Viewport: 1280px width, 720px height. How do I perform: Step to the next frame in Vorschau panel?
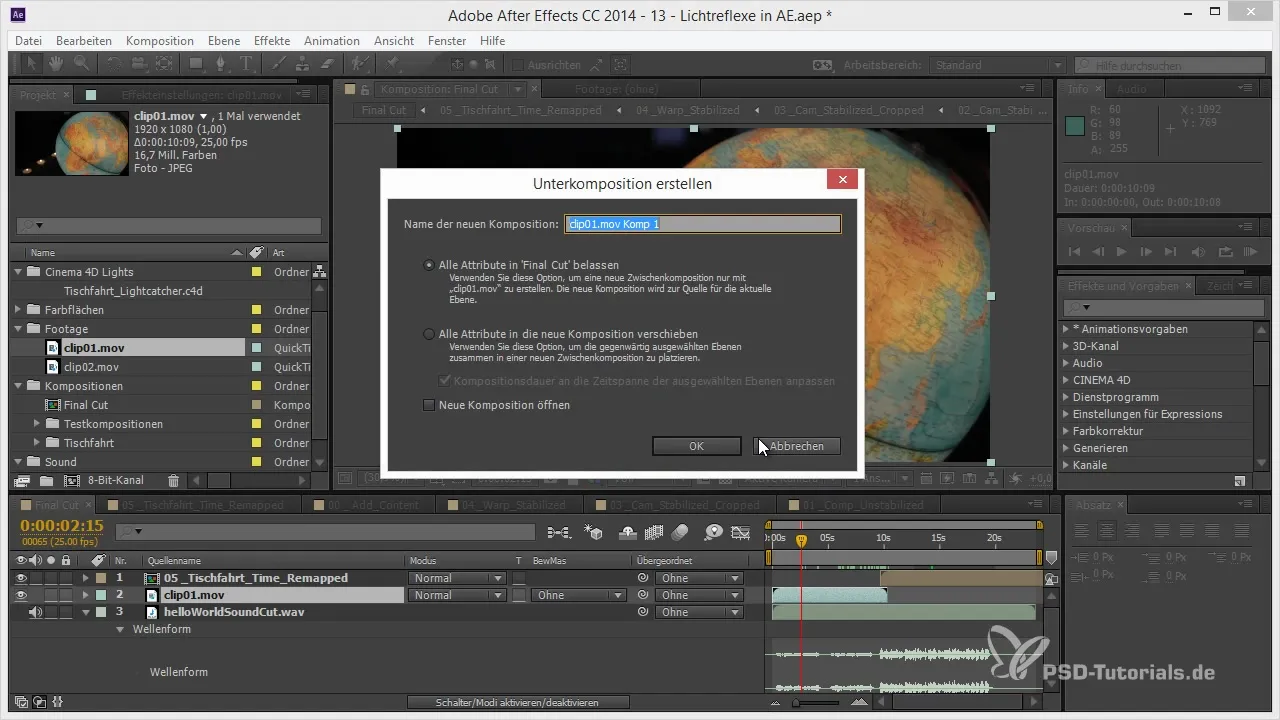click(x=1146, y=251)
